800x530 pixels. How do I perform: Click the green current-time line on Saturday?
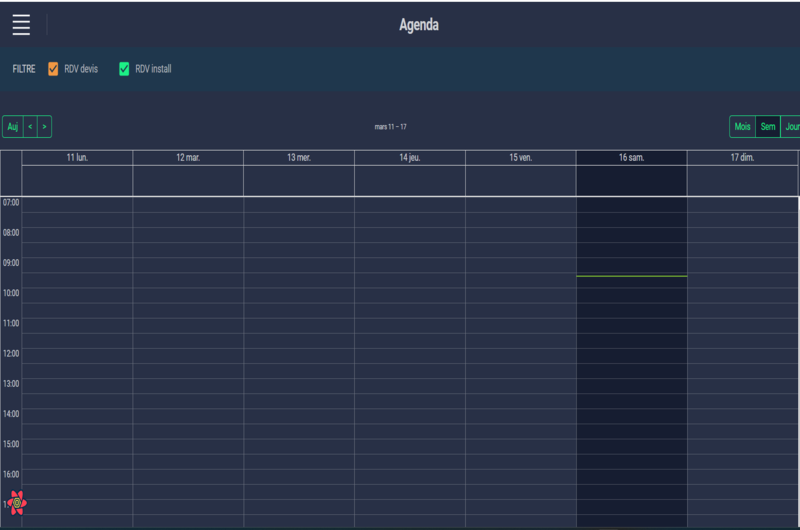click(x=631, y=276)
